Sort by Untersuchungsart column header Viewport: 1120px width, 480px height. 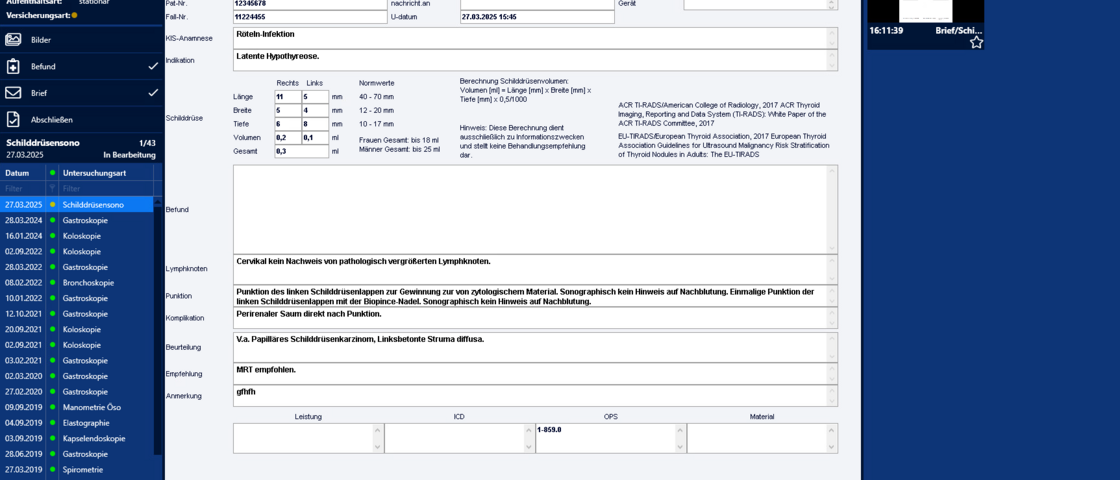click(106, 174)
